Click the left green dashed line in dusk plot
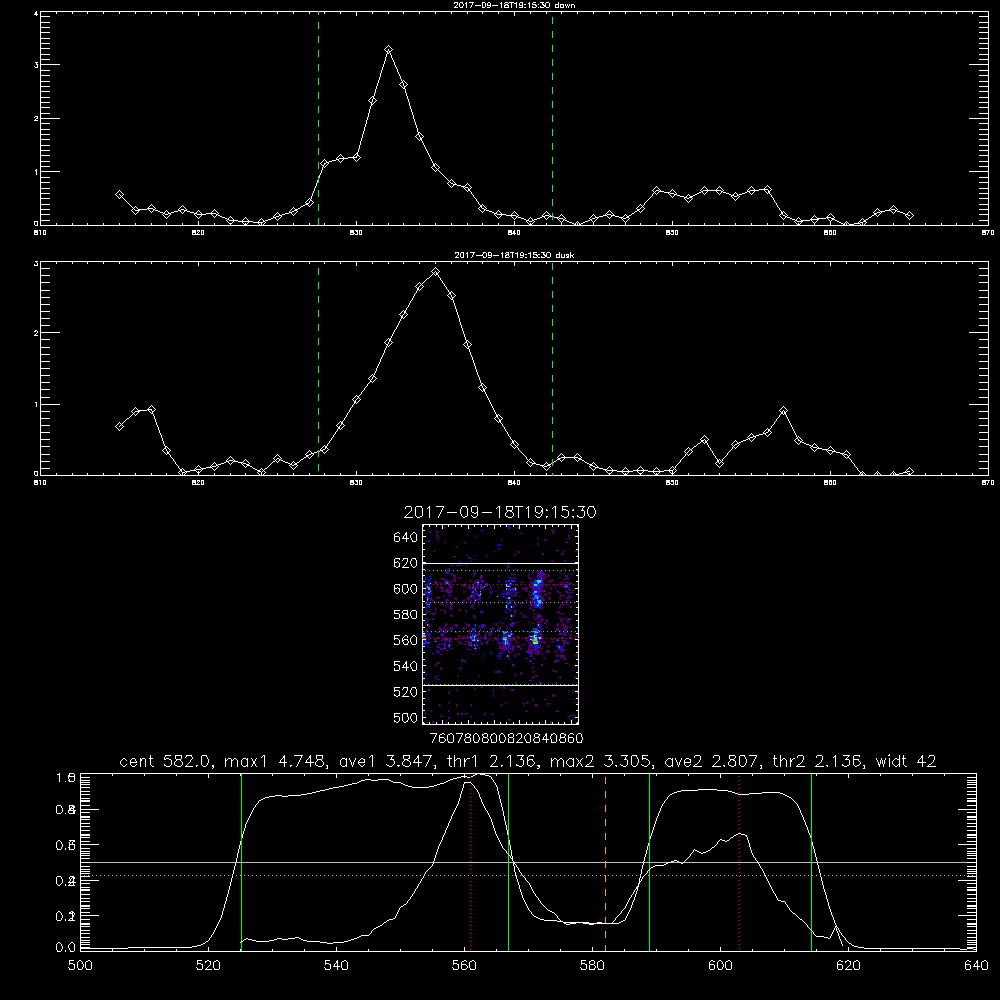This screenshot has width=1000, height=1000. [318, 369]
